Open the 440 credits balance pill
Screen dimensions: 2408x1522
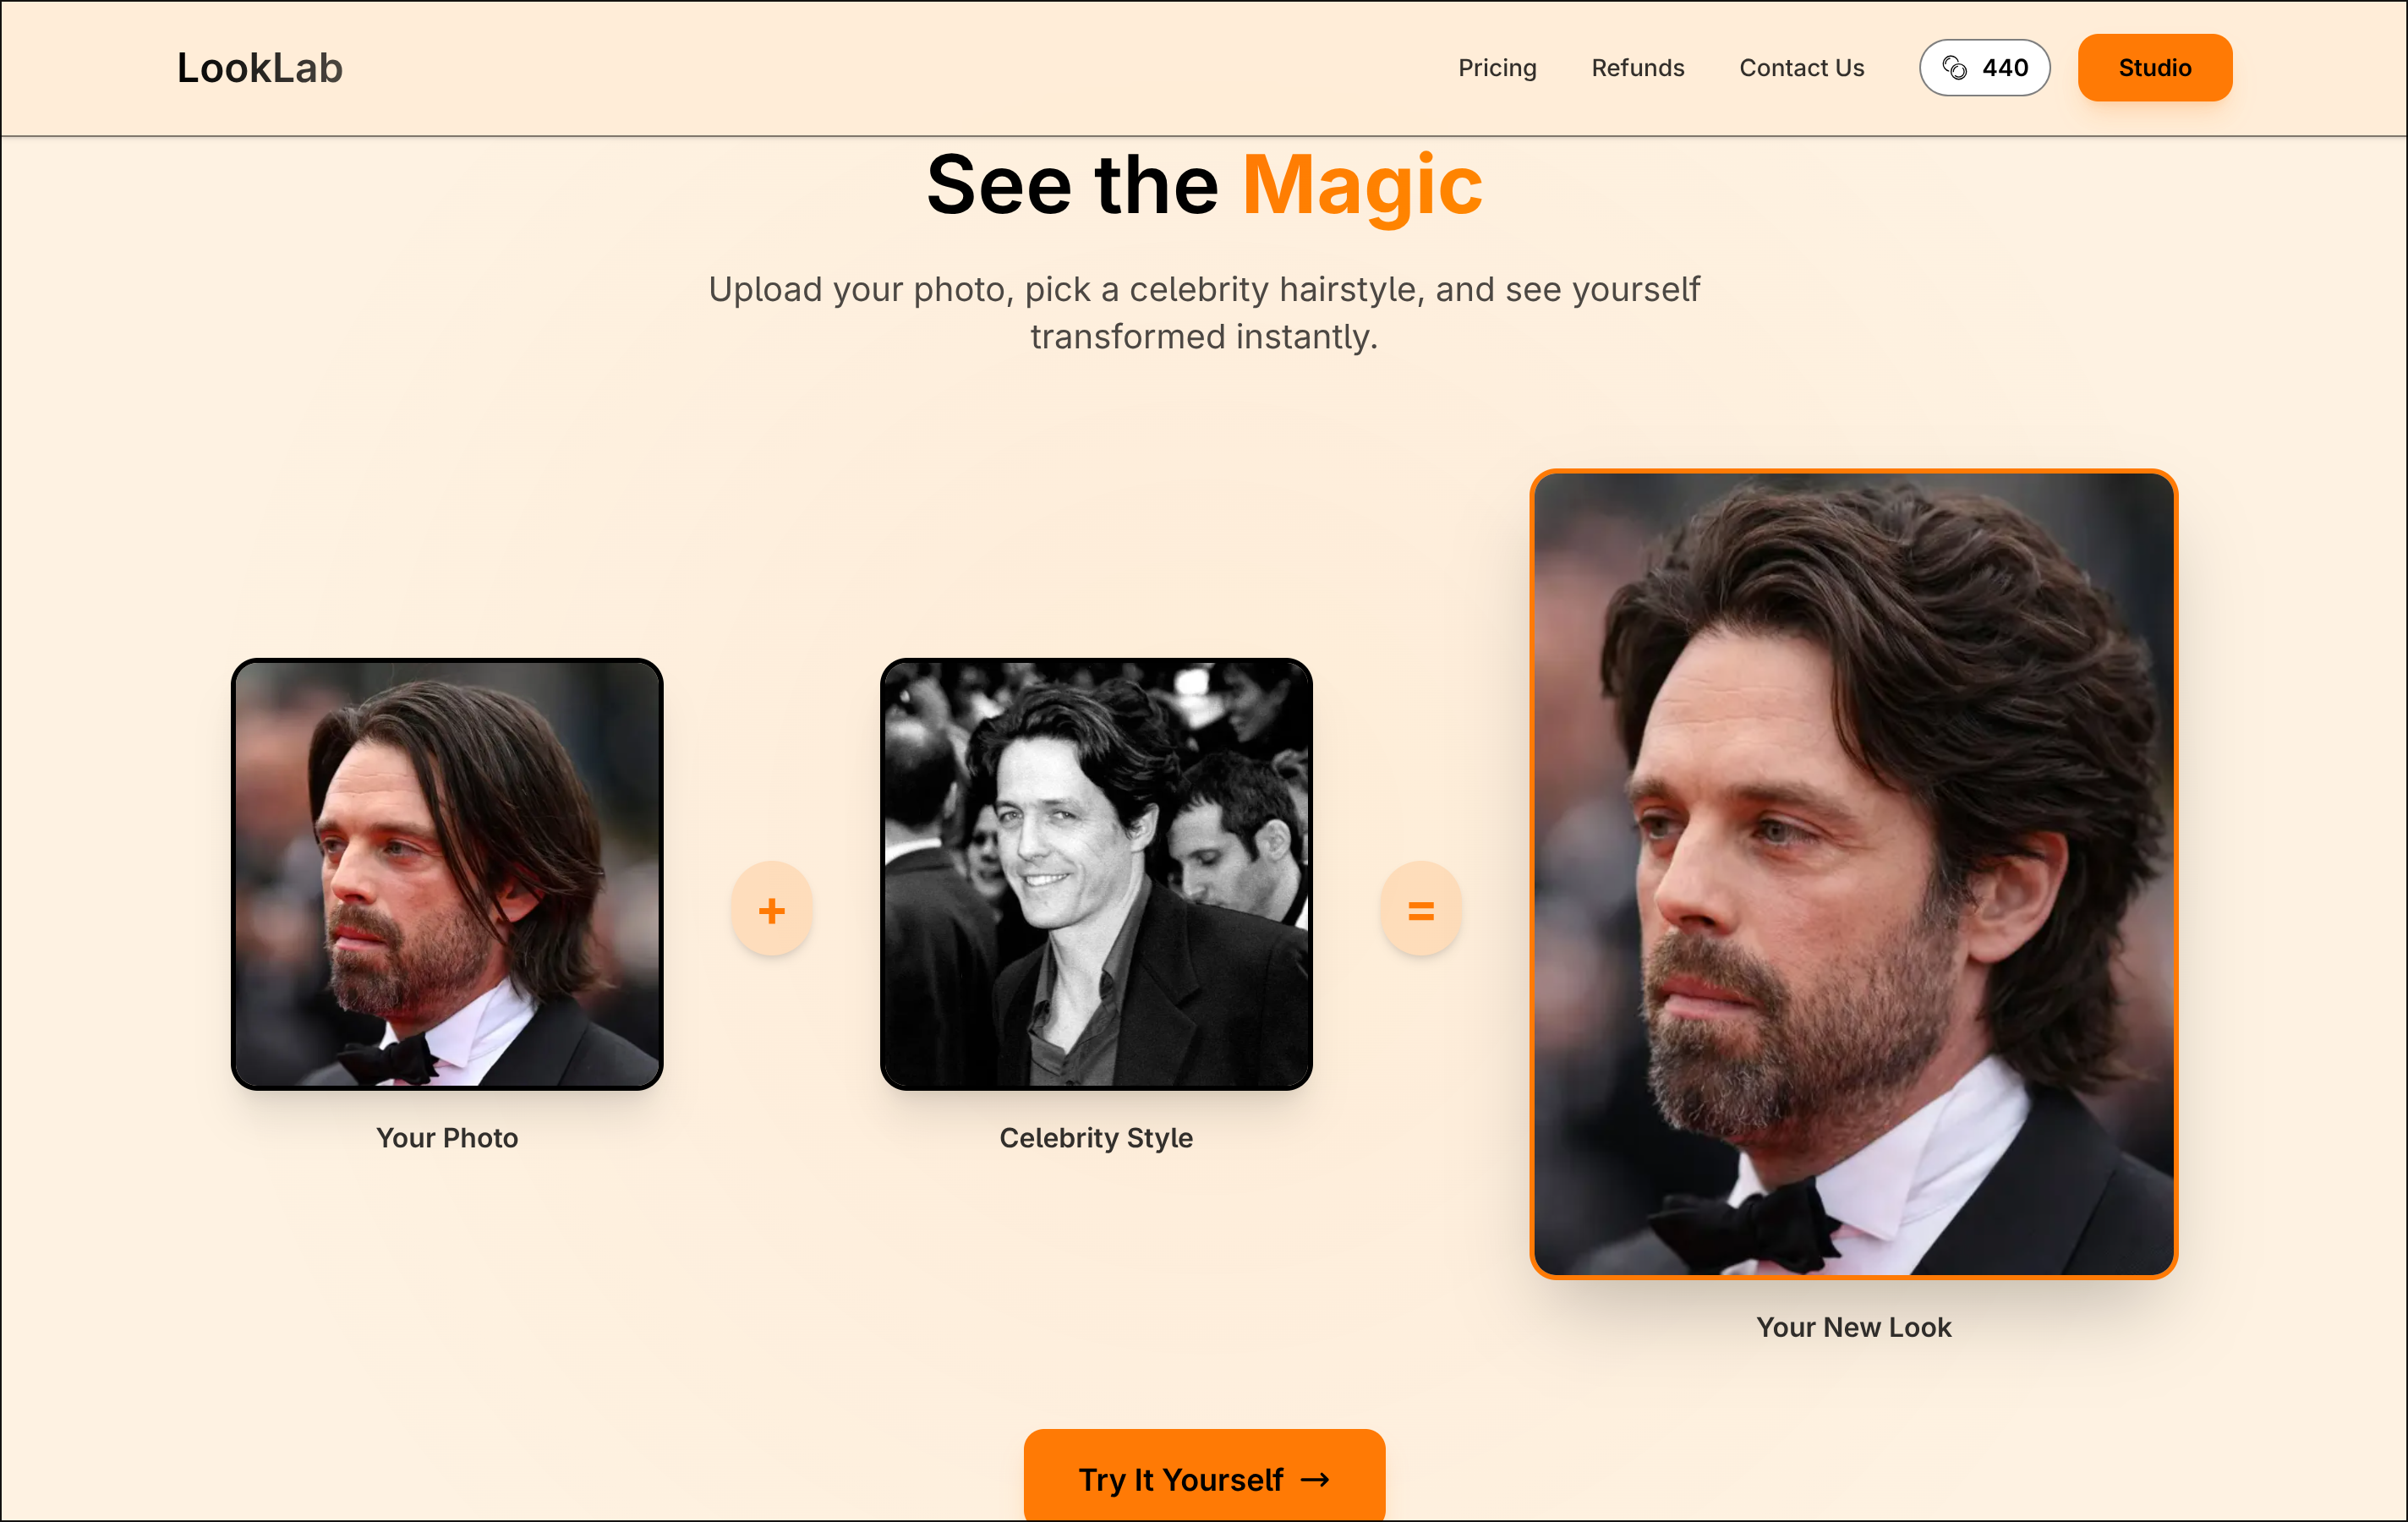[1984, 68]
